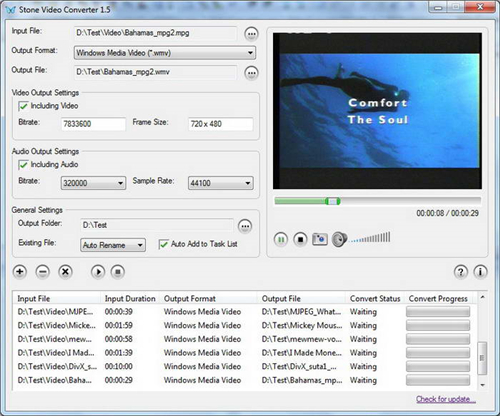This screenshot has height=416, width=500.
Task: Expand the Existing File Auto Rename dropdown
Action: (113, 245)
